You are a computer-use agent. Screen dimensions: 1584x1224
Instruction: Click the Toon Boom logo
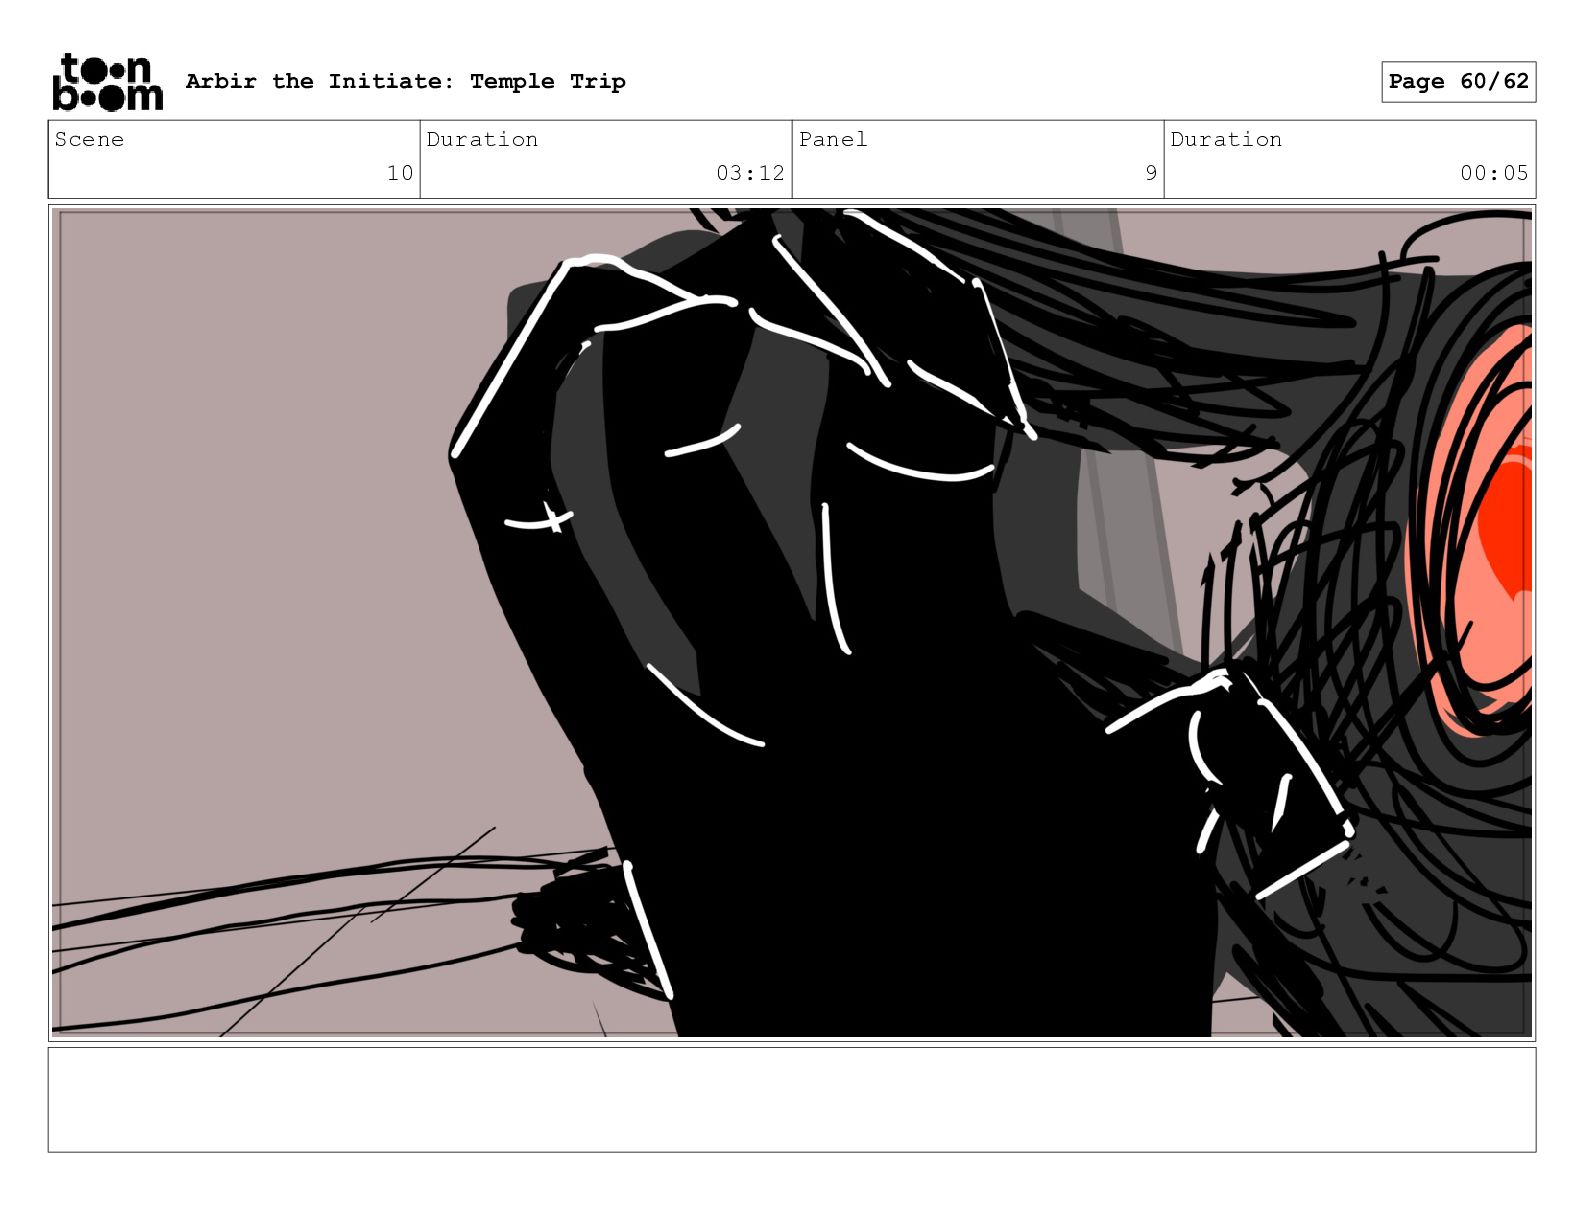point(107,82)
